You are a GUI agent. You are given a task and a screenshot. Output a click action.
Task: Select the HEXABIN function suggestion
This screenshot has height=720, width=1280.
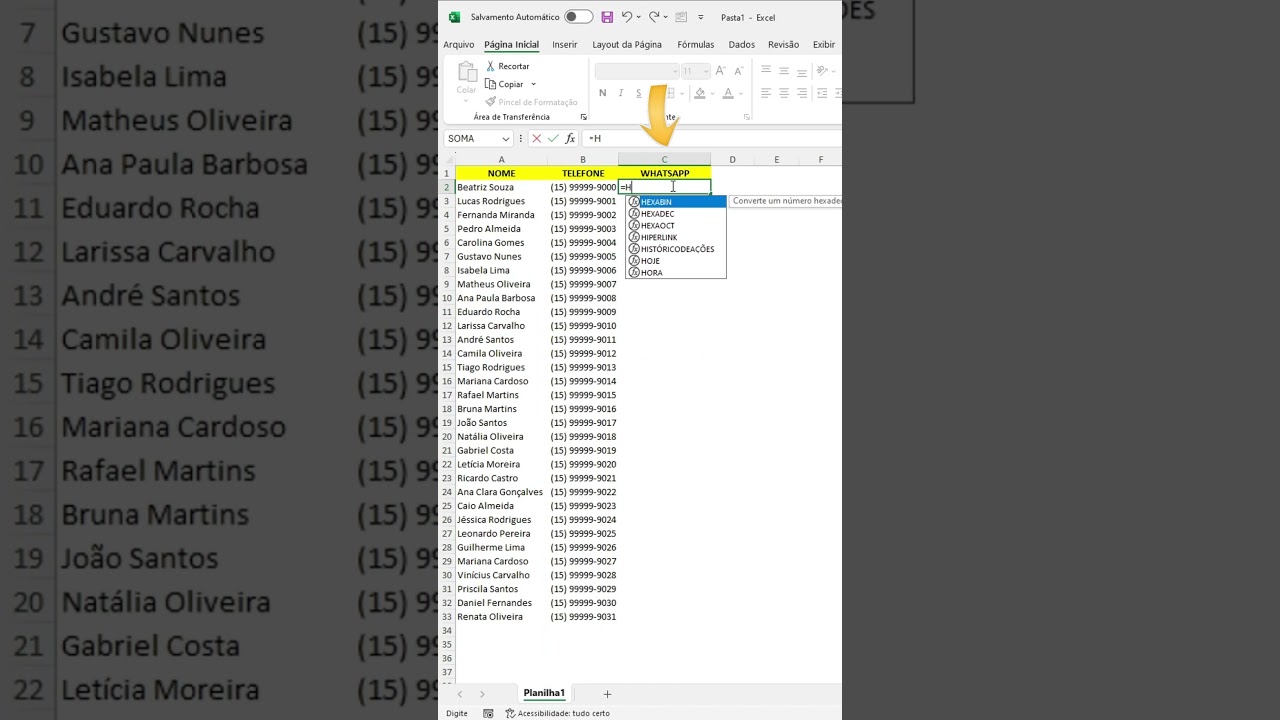676,202
